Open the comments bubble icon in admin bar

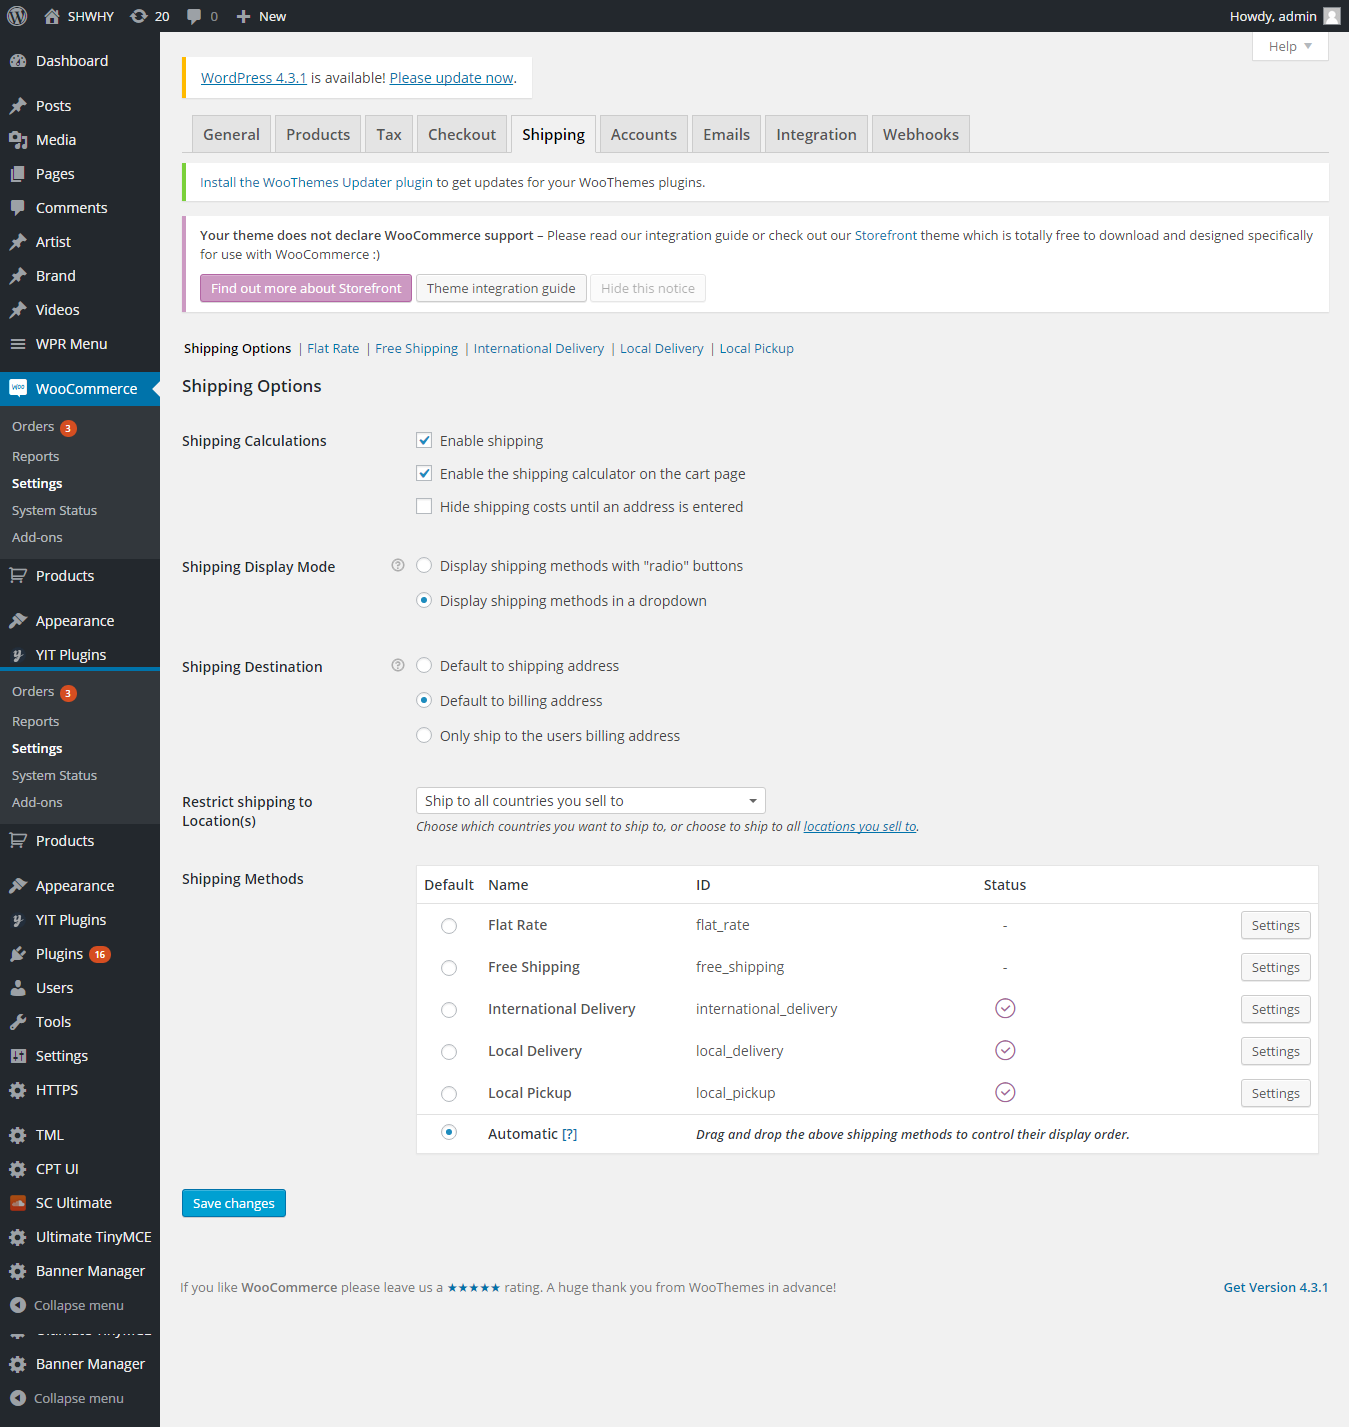pyautogui.click(x=194, y=16)
